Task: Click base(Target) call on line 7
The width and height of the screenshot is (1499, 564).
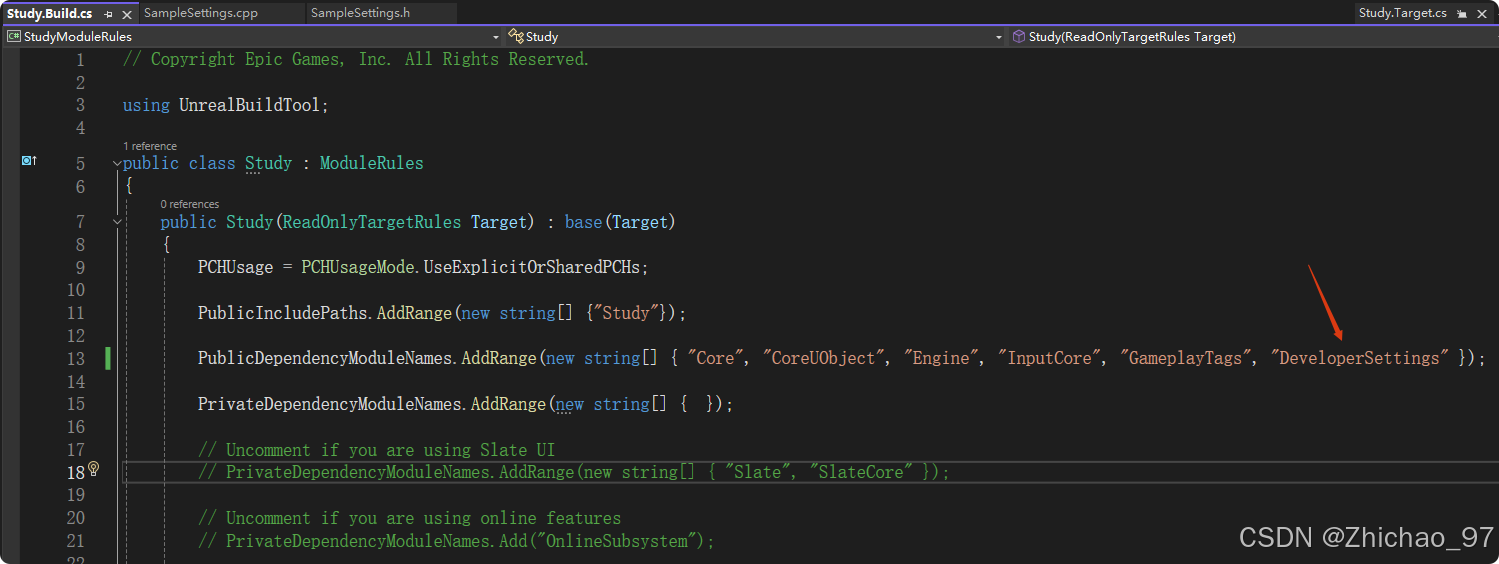Action: click(x=620, y=221)
